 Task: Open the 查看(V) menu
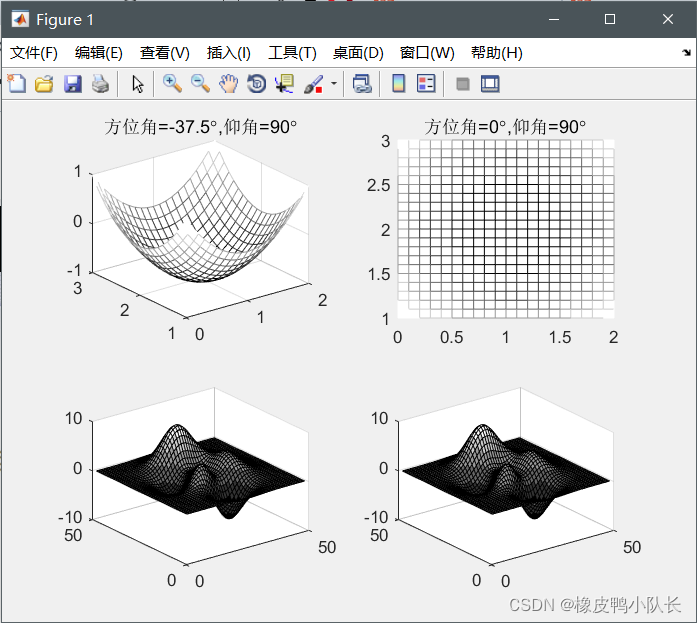coord(164,53)
